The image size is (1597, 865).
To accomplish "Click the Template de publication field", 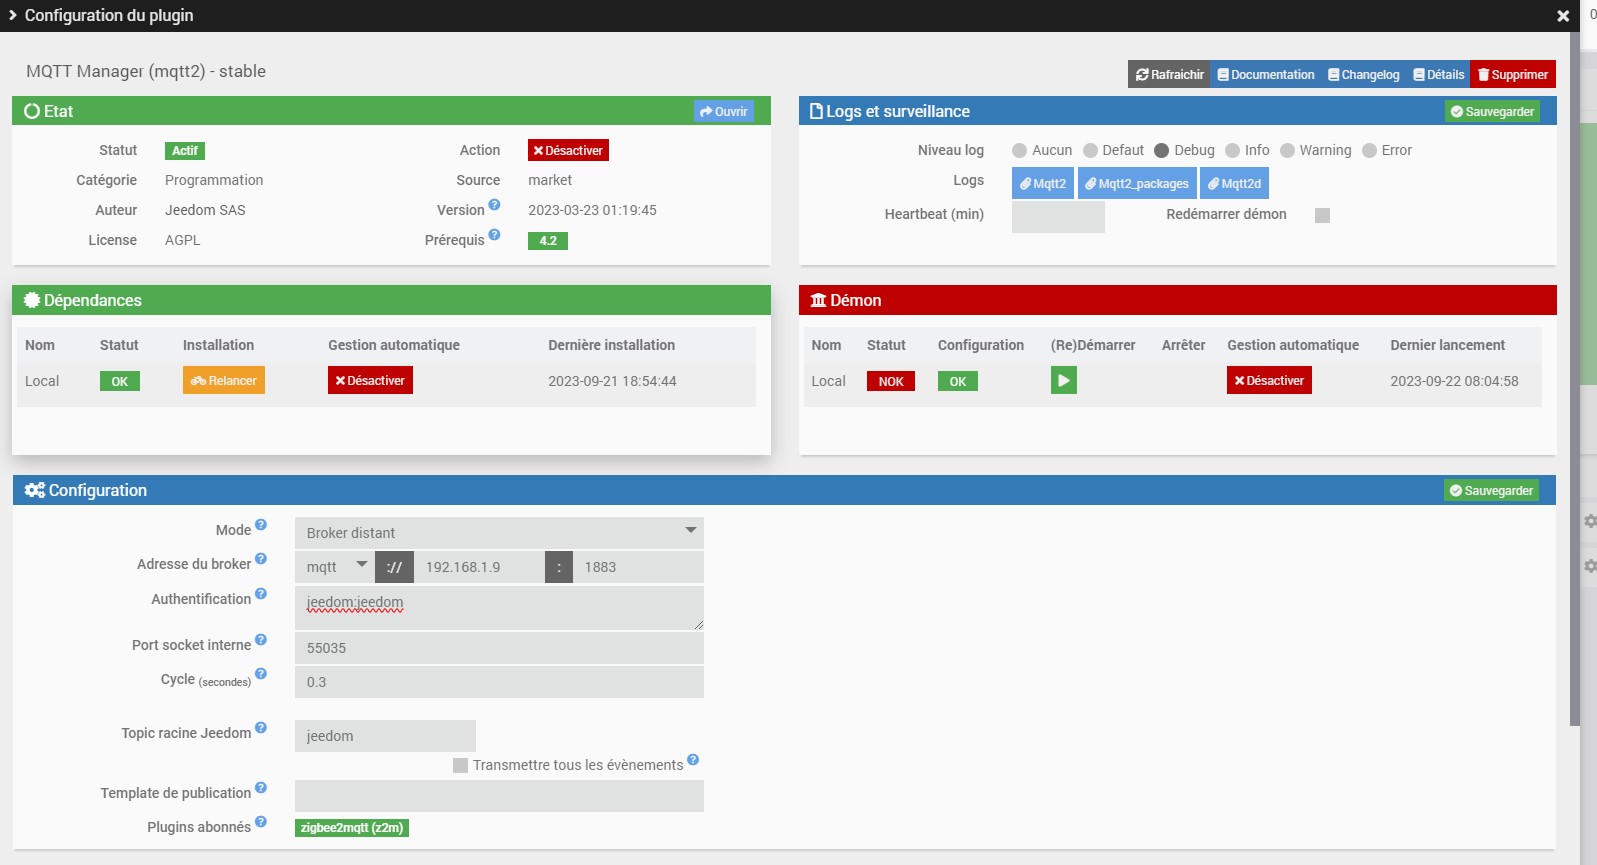I will pos(499,796).
